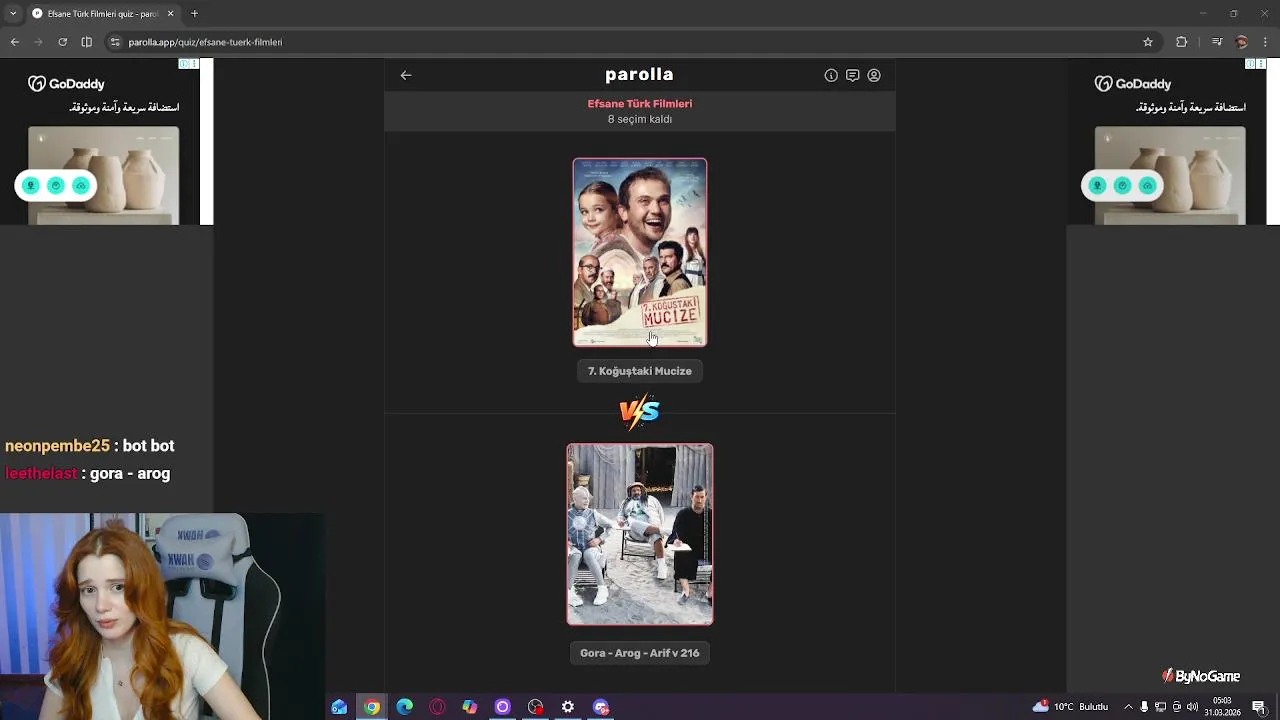Open the Chrome three-dot menu
Image resolution: width=1280 pixels, height=720 pixels.
point(1266,42)
